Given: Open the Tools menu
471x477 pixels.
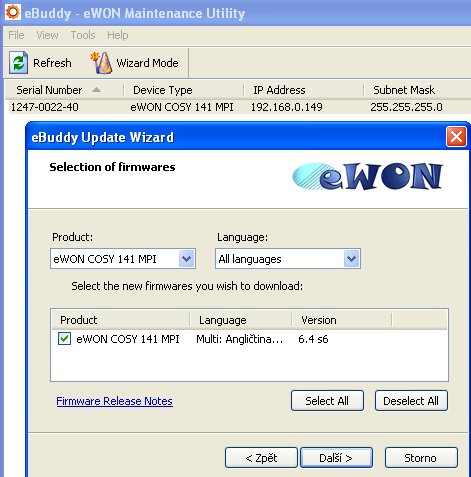Looking at the screenshot, I should pyautogui.click(x=83, y=35).
